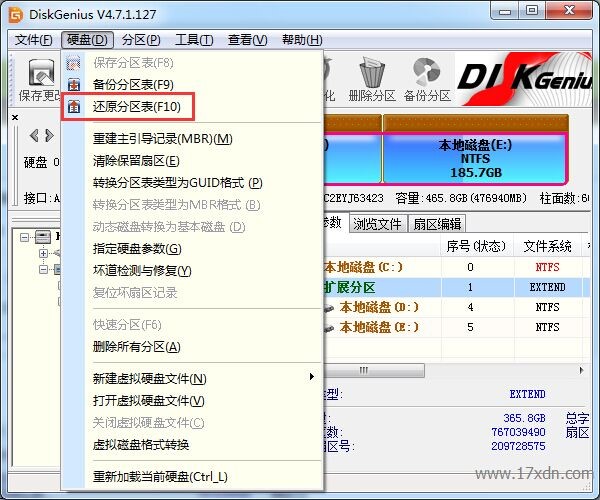Click the 文件系统 column header
The width and height of the screenshot is (600, 500).
[x=547, y=246]
